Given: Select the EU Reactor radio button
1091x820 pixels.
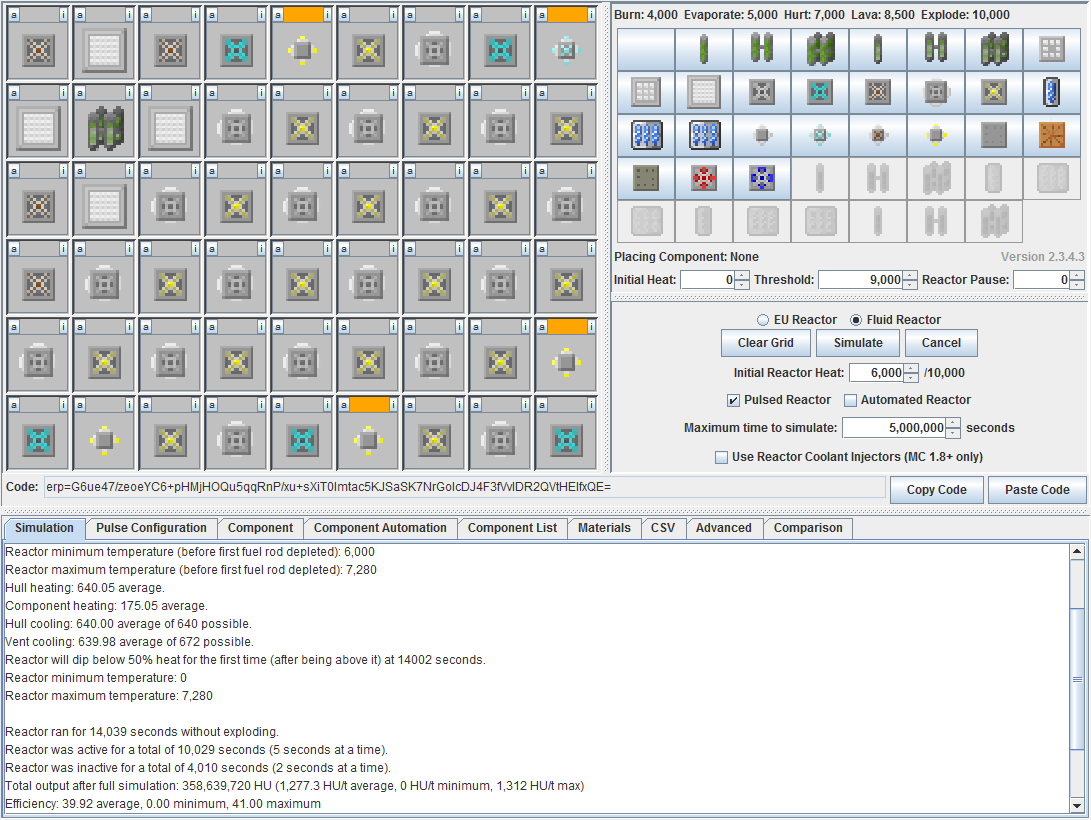Looking at the screenshot, I should [764, 320].
